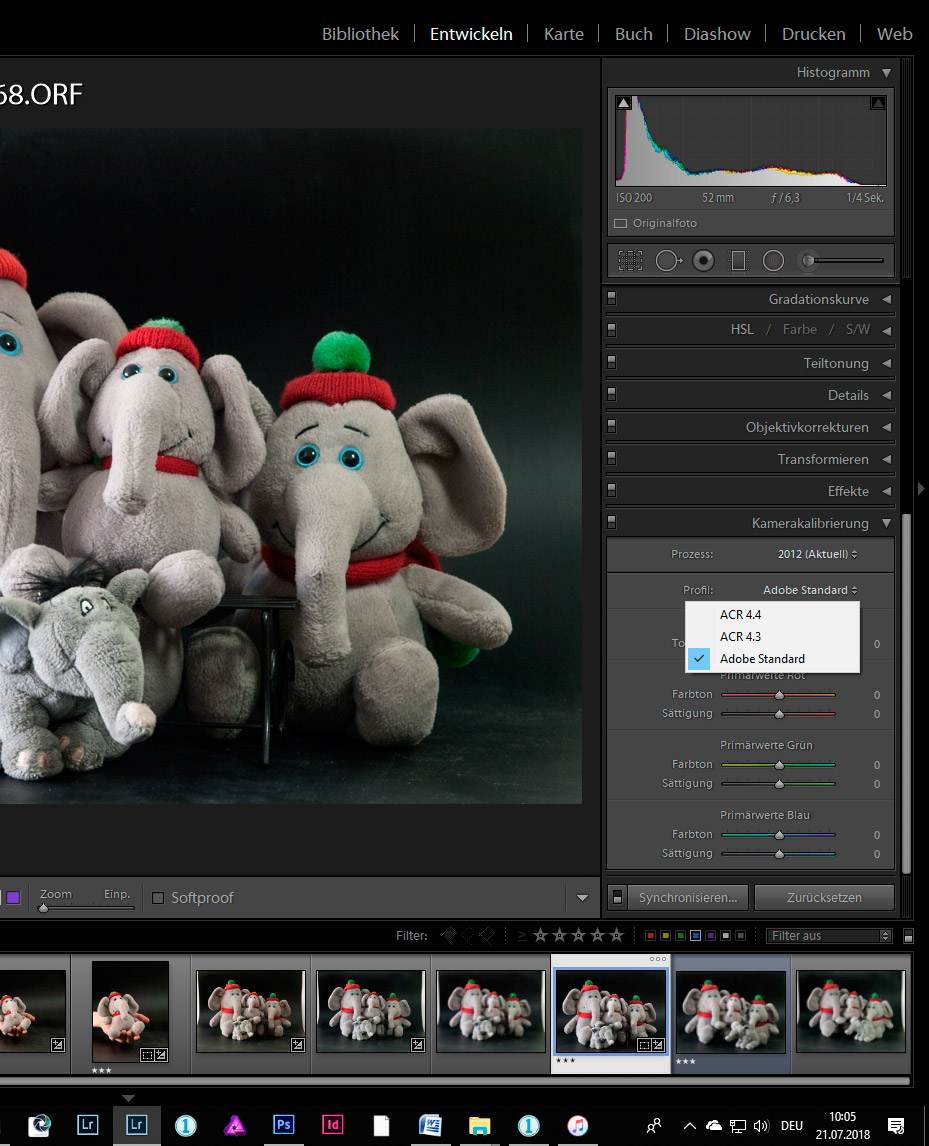Toggle shadow clipping indicator in histogram

(623, 103)
